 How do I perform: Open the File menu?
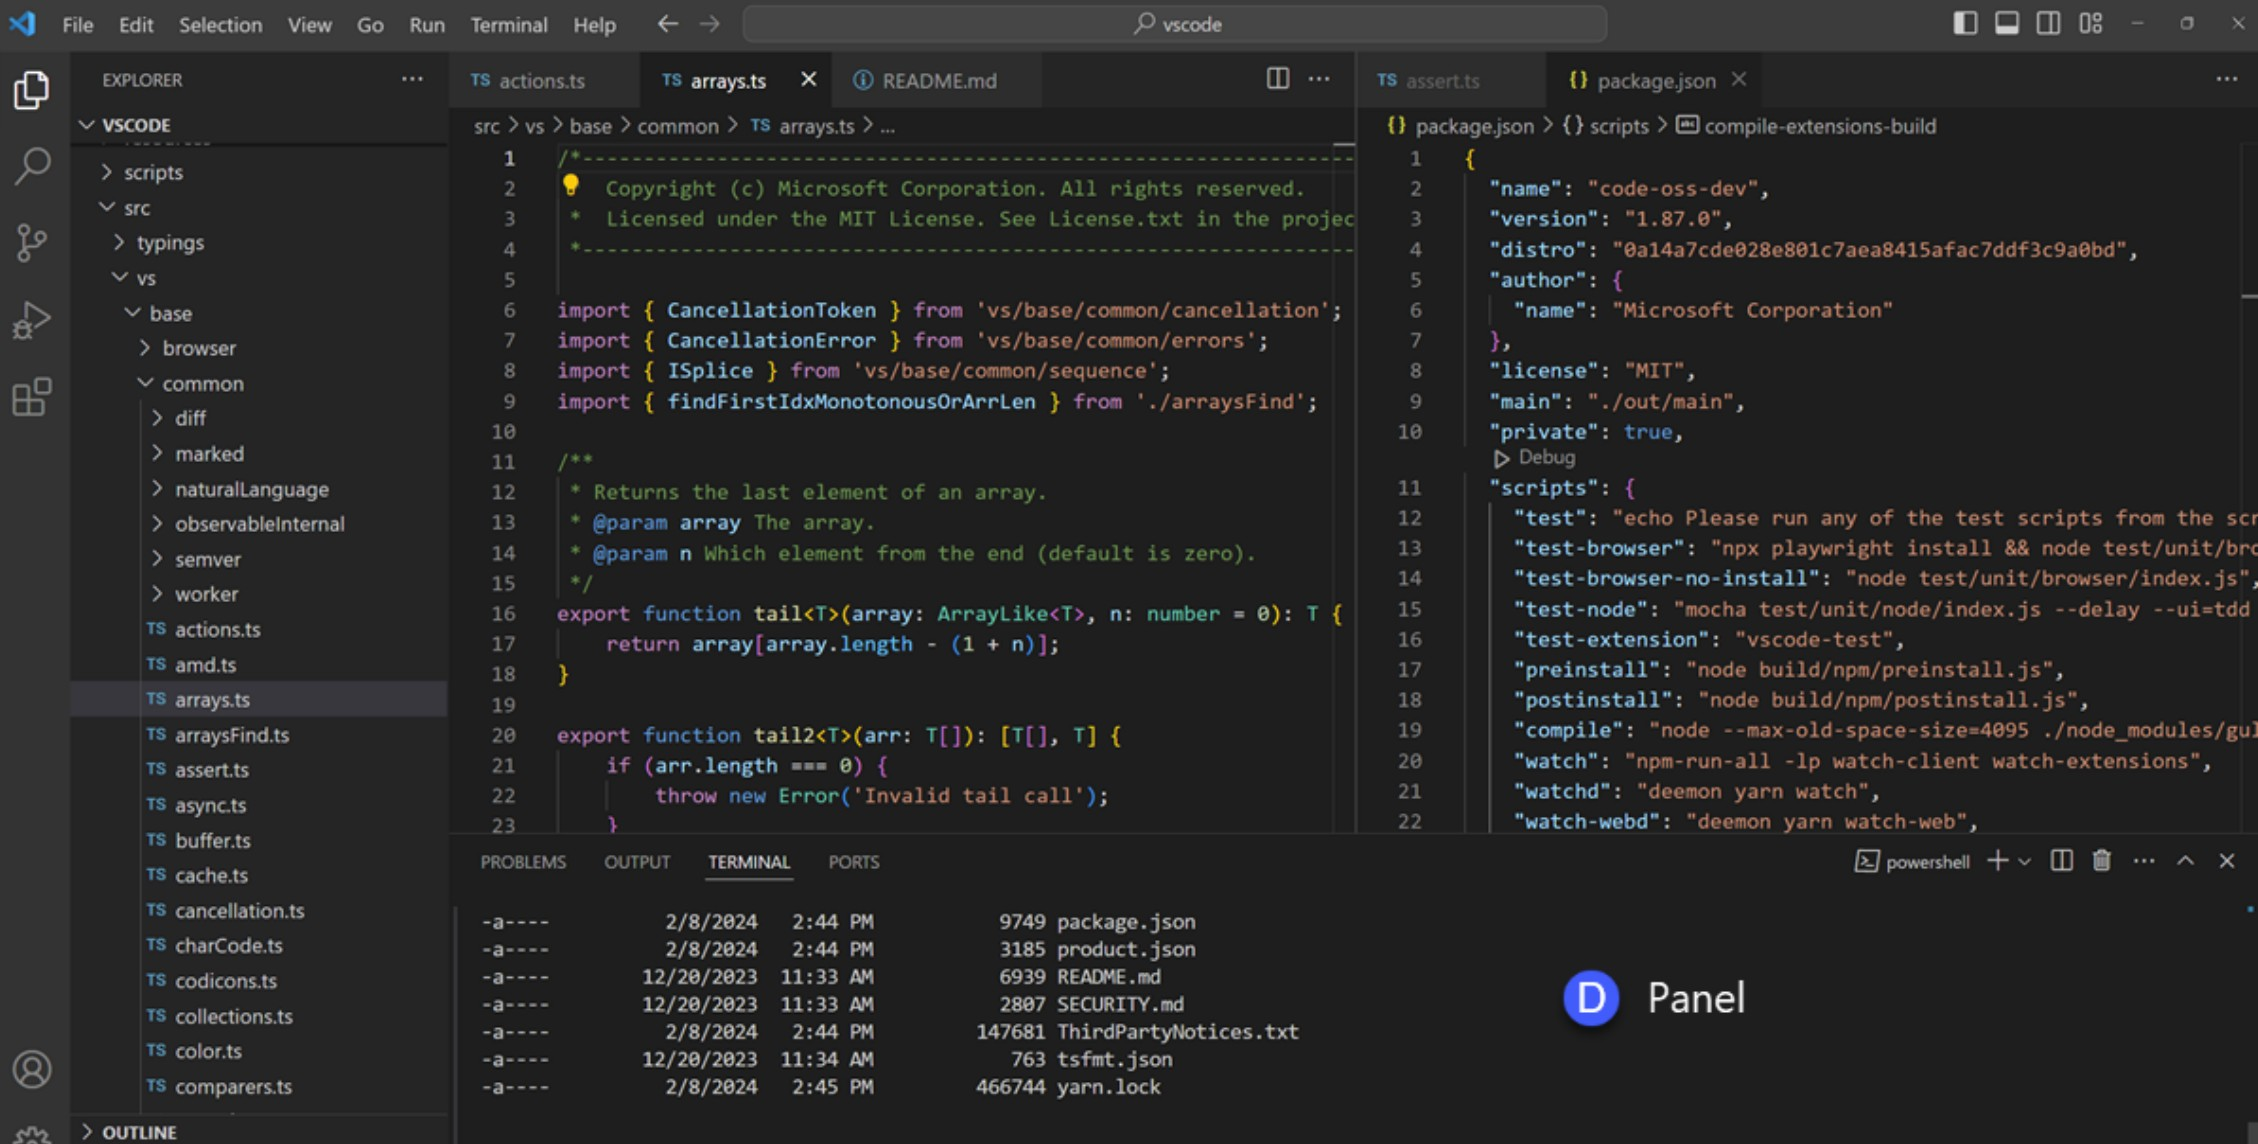tap(77, 25)
